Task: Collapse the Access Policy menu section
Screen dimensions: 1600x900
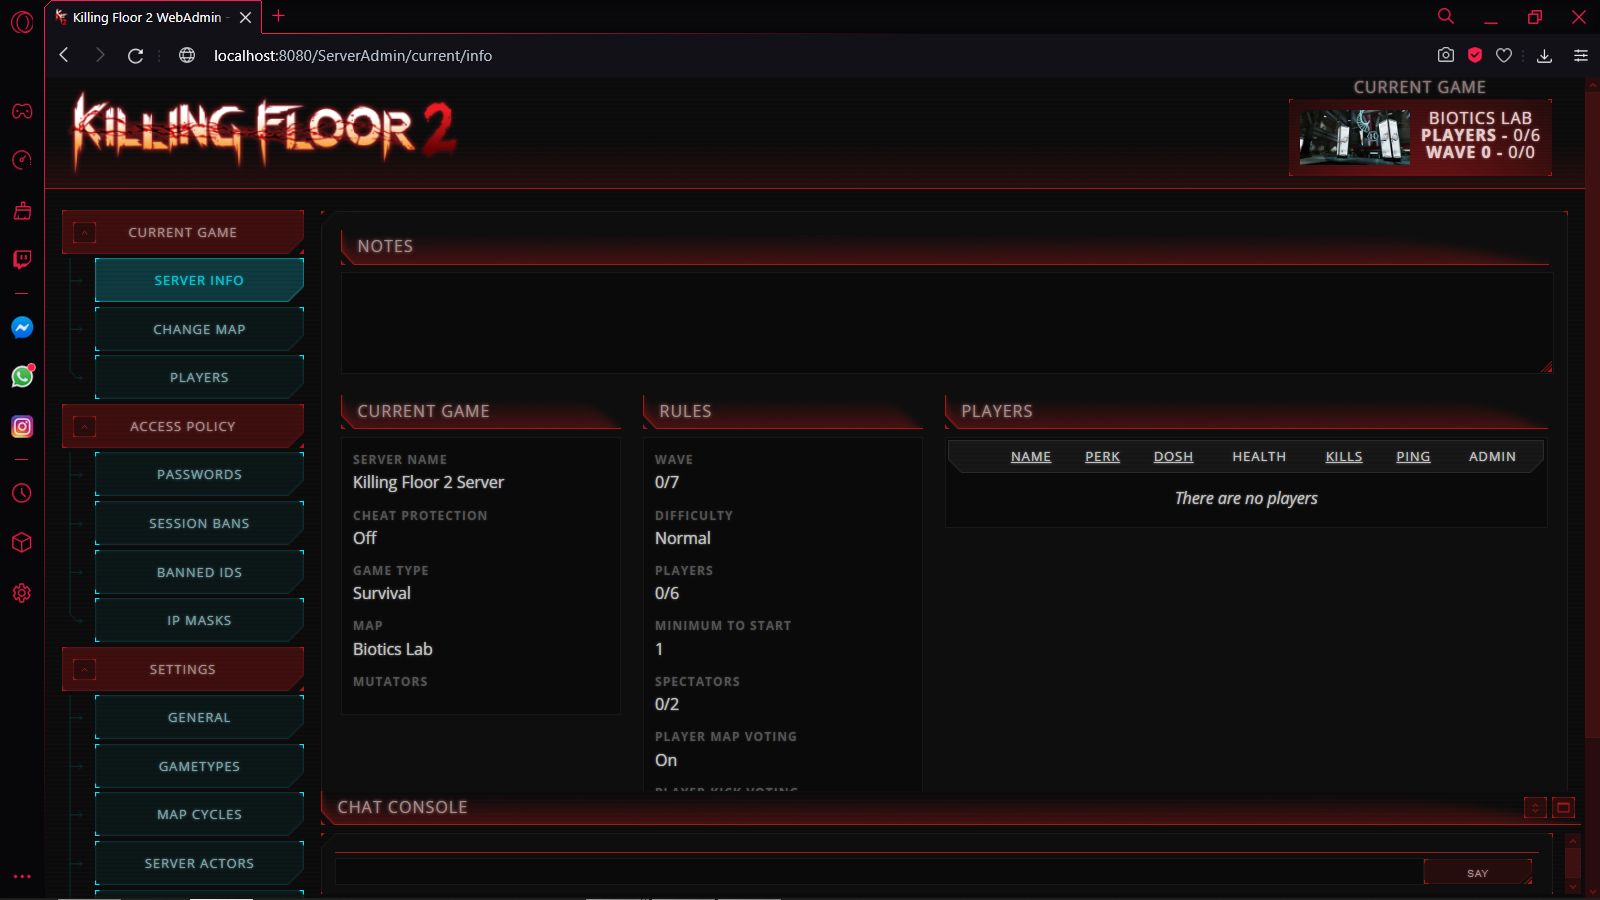Action: coord(85,427)
